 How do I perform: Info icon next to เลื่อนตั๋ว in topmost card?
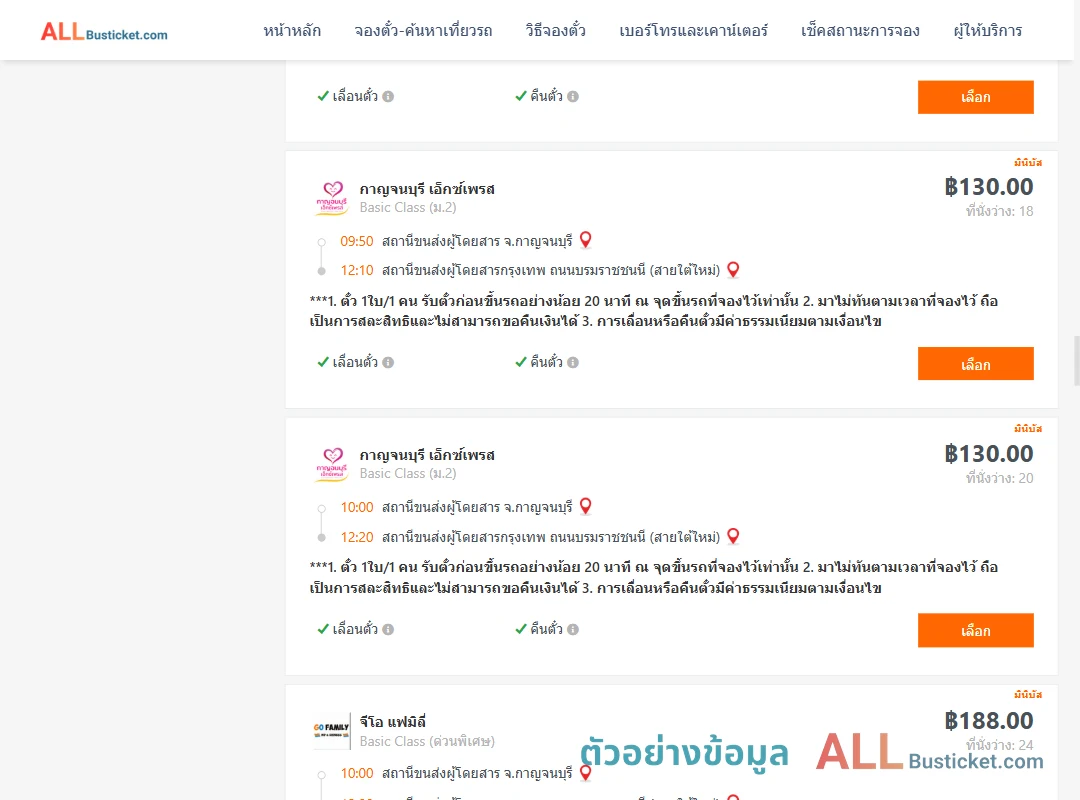click(x=388, y=96)
